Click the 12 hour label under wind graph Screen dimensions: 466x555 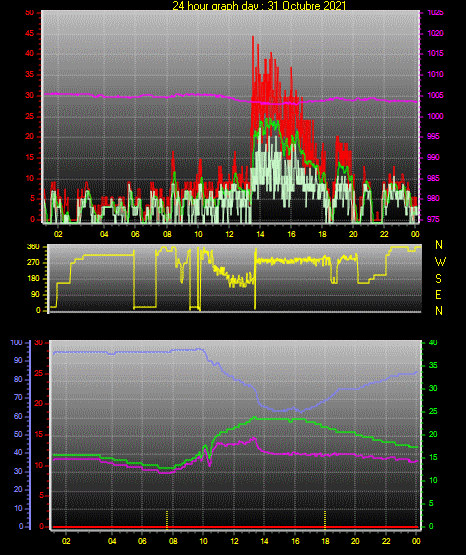click(x=229, y=234)
